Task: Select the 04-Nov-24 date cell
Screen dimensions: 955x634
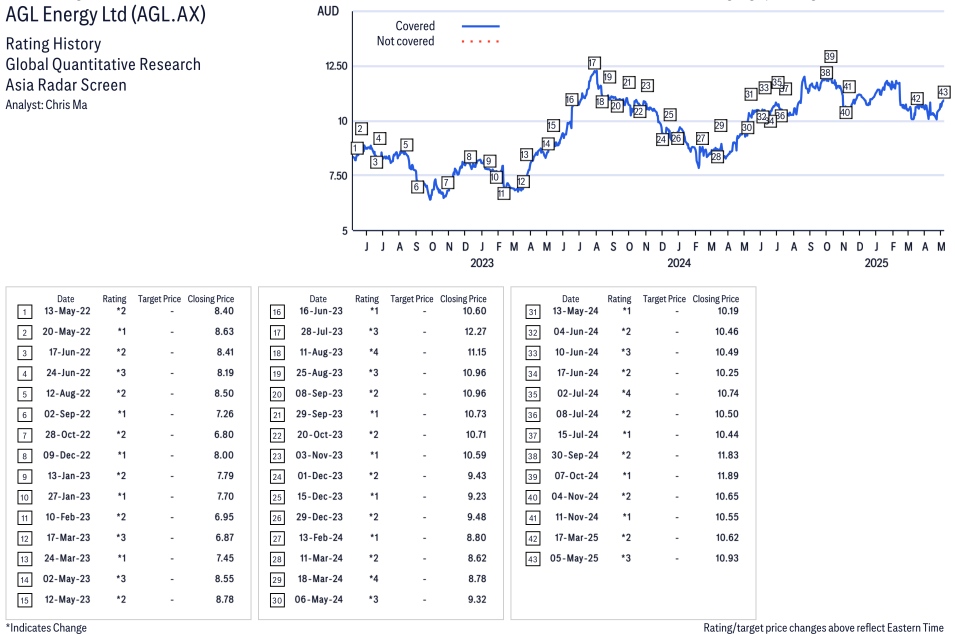Action: point(575,497)
